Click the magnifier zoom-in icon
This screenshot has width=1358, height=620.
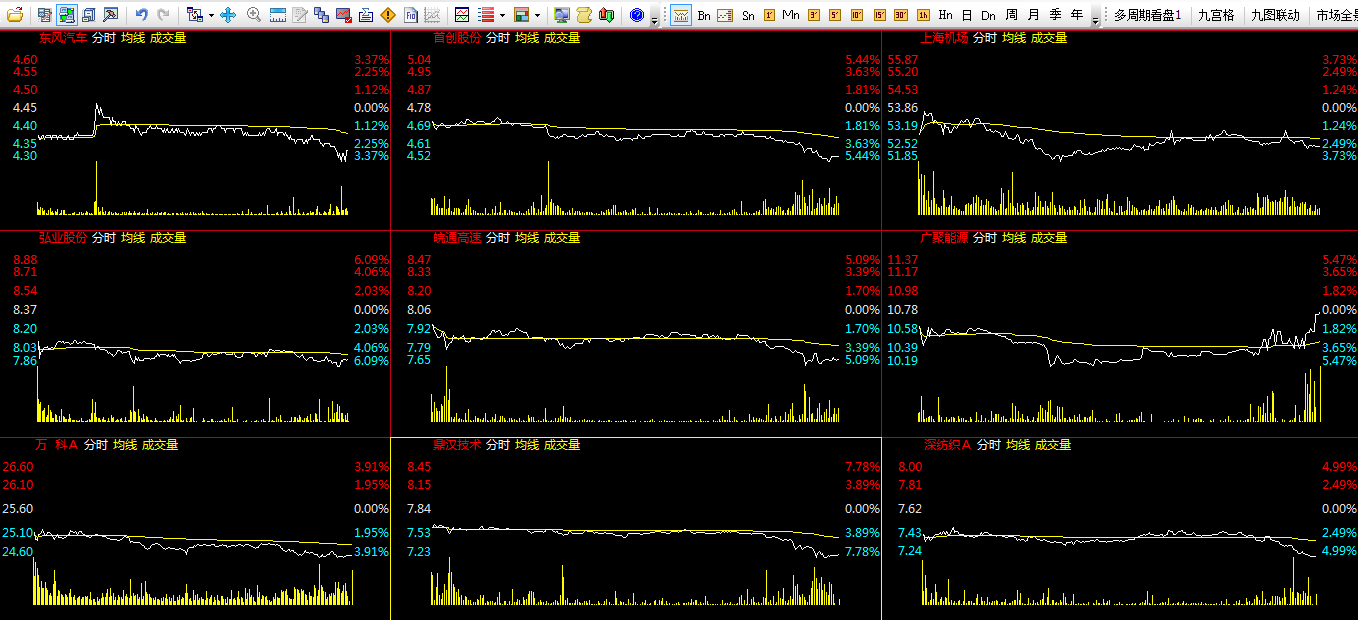[x=254, y=15]
